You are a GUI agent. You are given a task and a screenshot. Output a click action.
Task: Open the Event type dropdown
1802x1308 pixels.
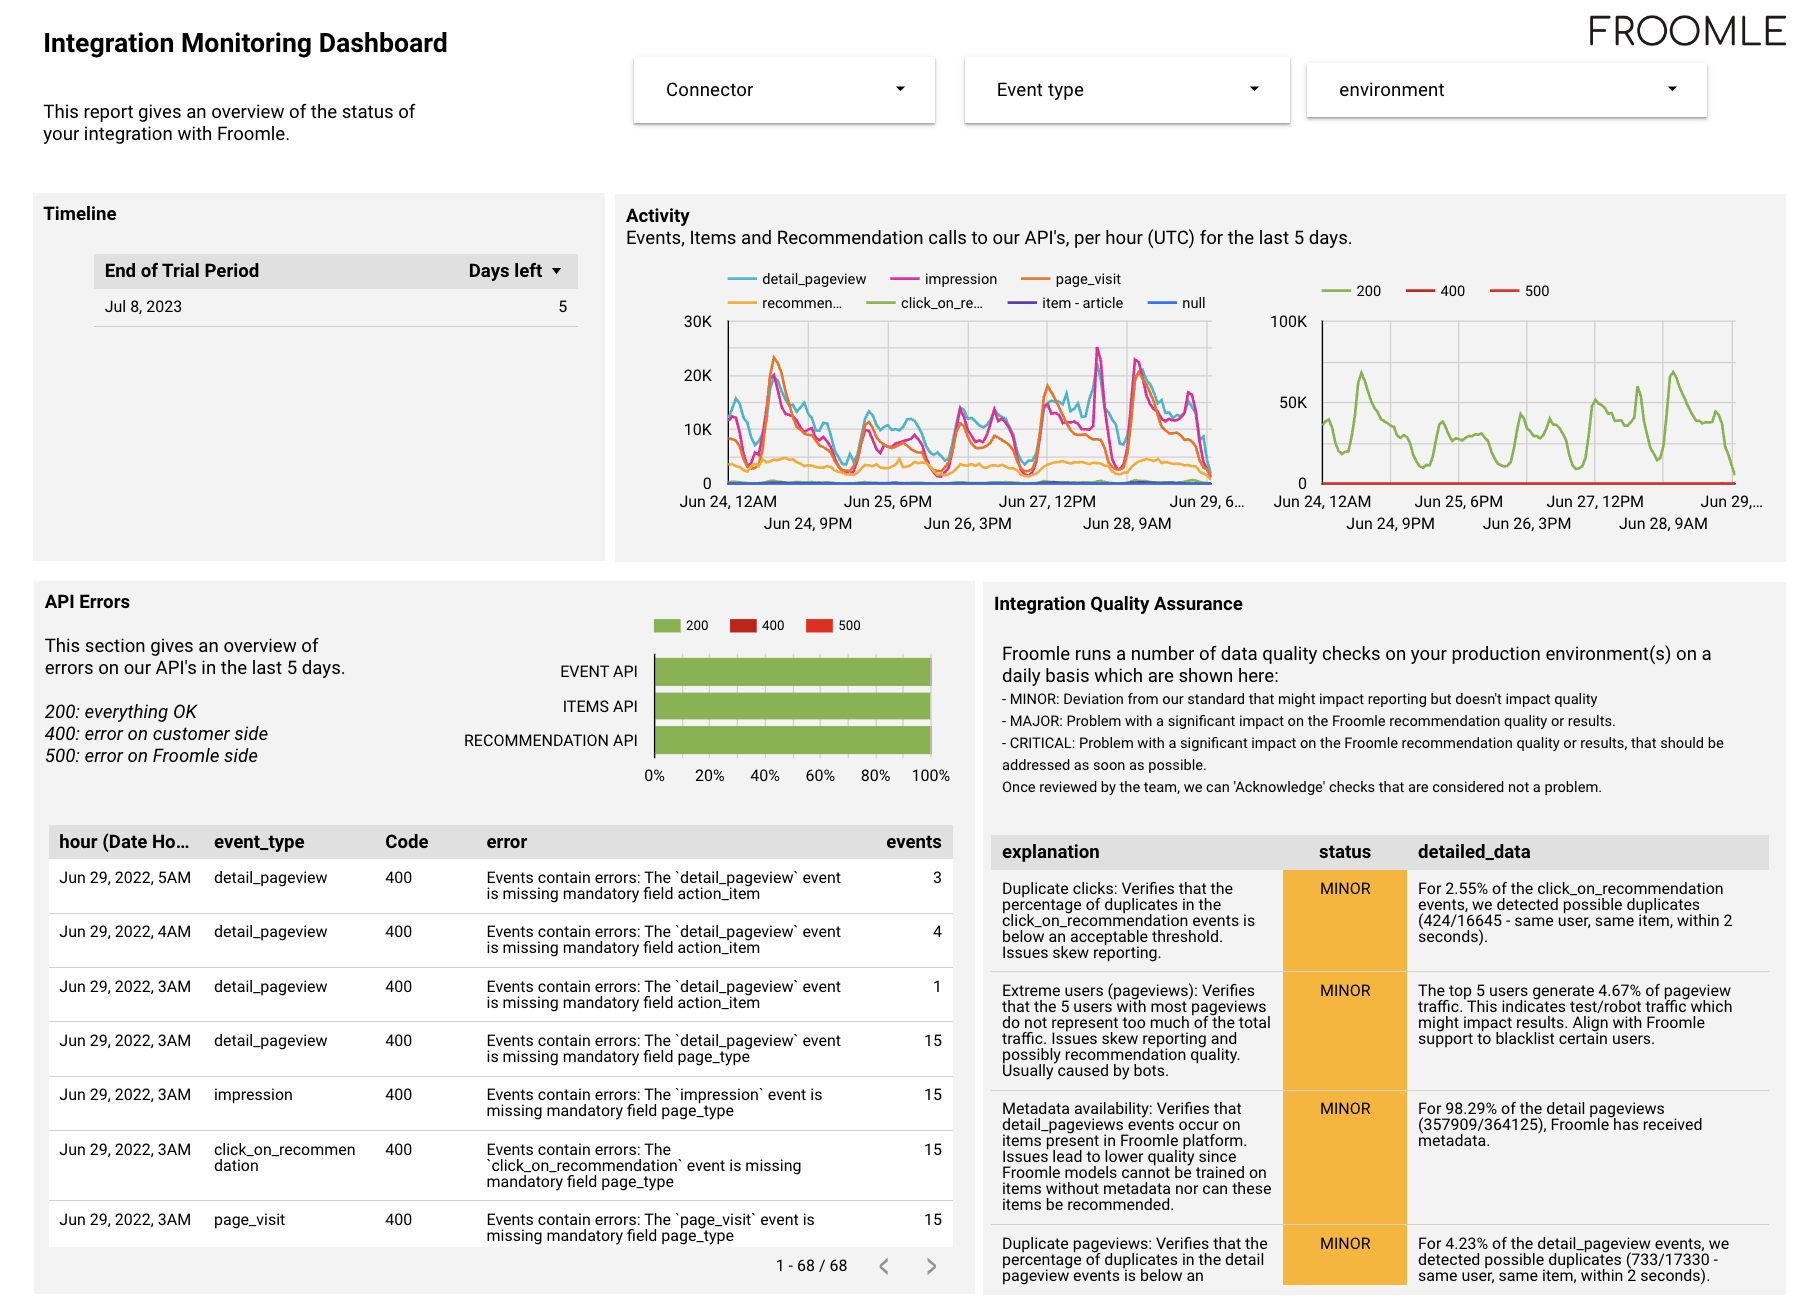pos(1125,90)
